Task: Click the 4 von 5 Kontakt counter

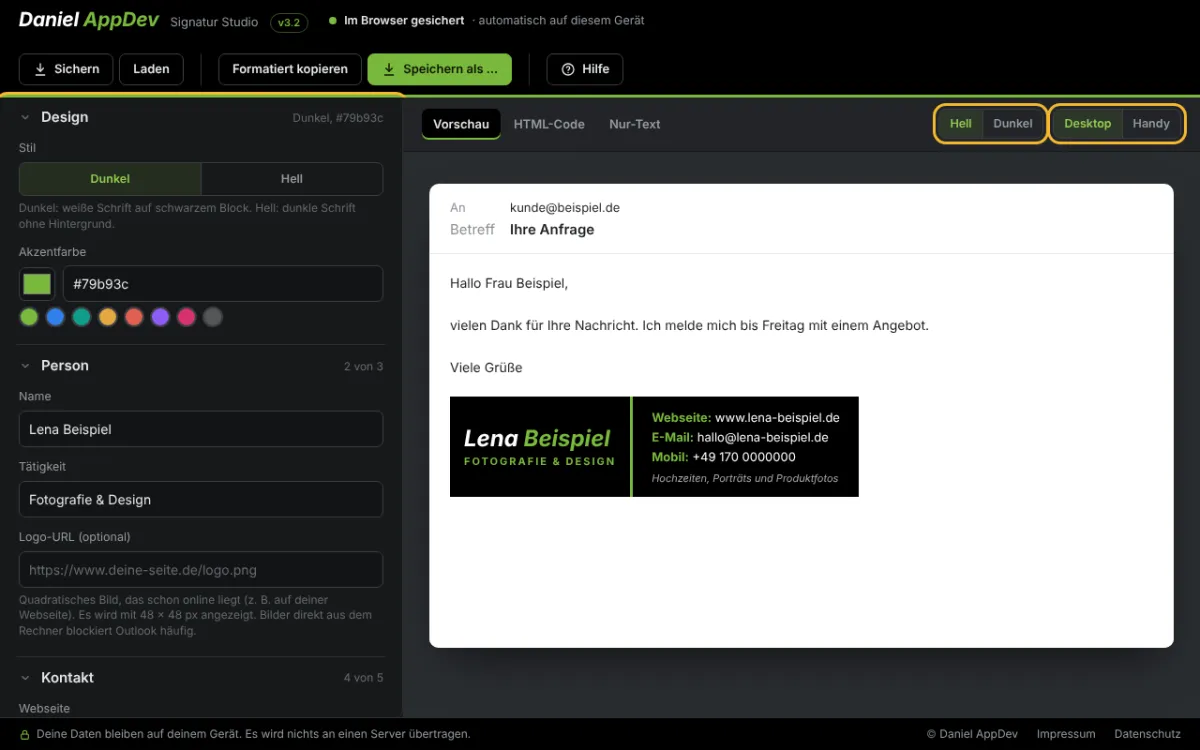Action: click(x=363, y=678)
